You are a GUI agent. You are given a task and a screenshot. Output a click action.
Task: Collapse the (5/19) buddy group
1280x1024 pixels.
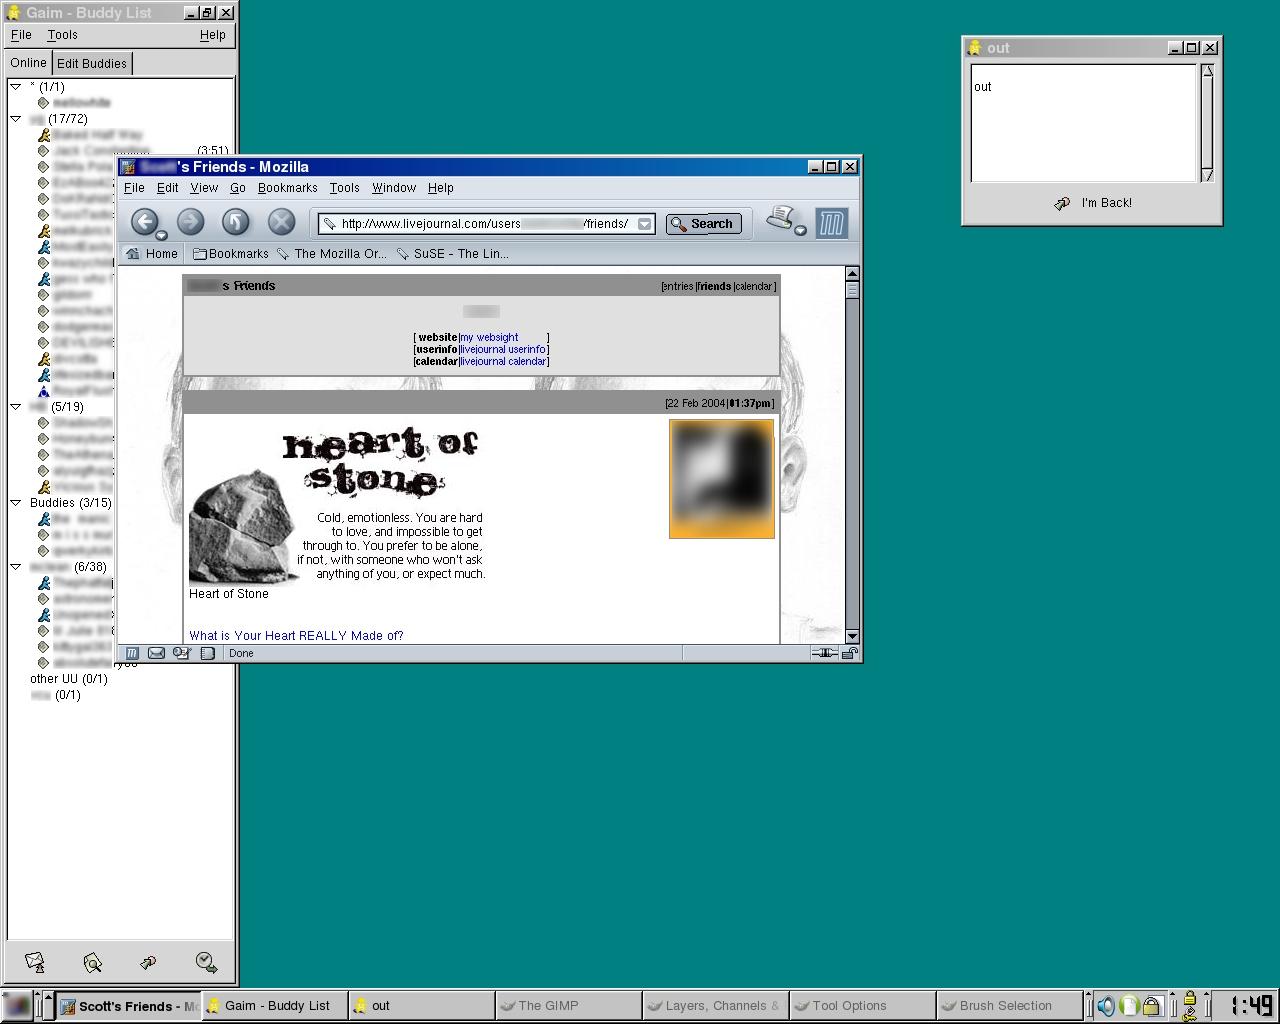pos(16,407)
